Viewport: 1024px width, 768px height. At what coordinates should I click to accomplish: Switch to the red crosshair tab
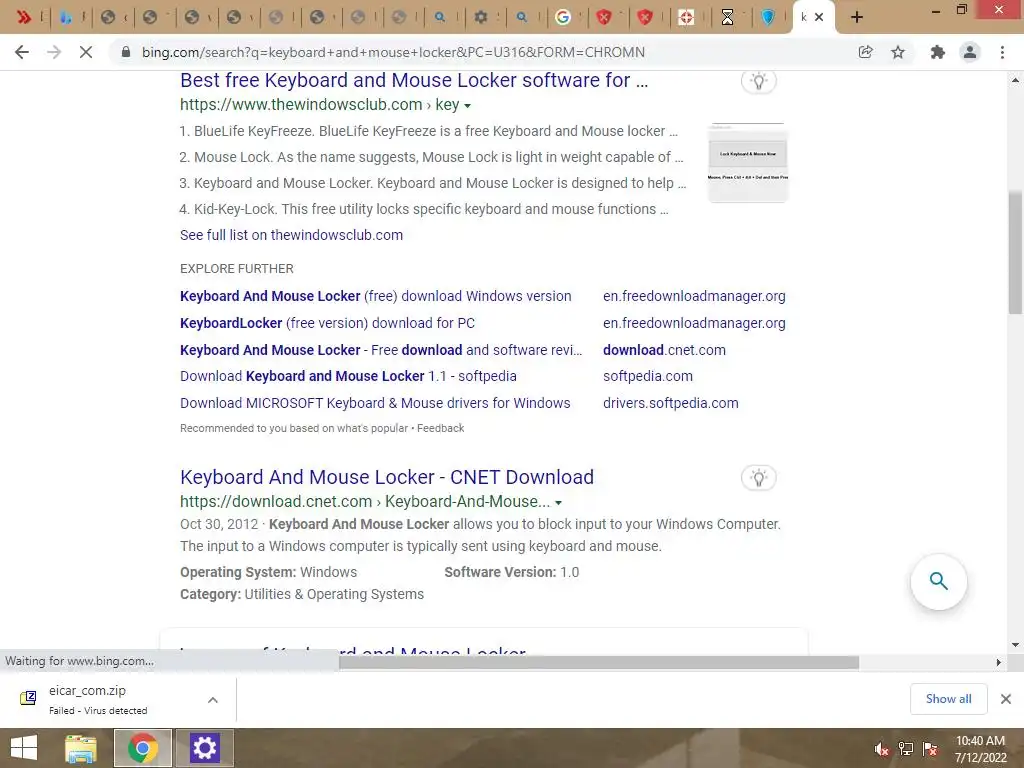[686, 18]
